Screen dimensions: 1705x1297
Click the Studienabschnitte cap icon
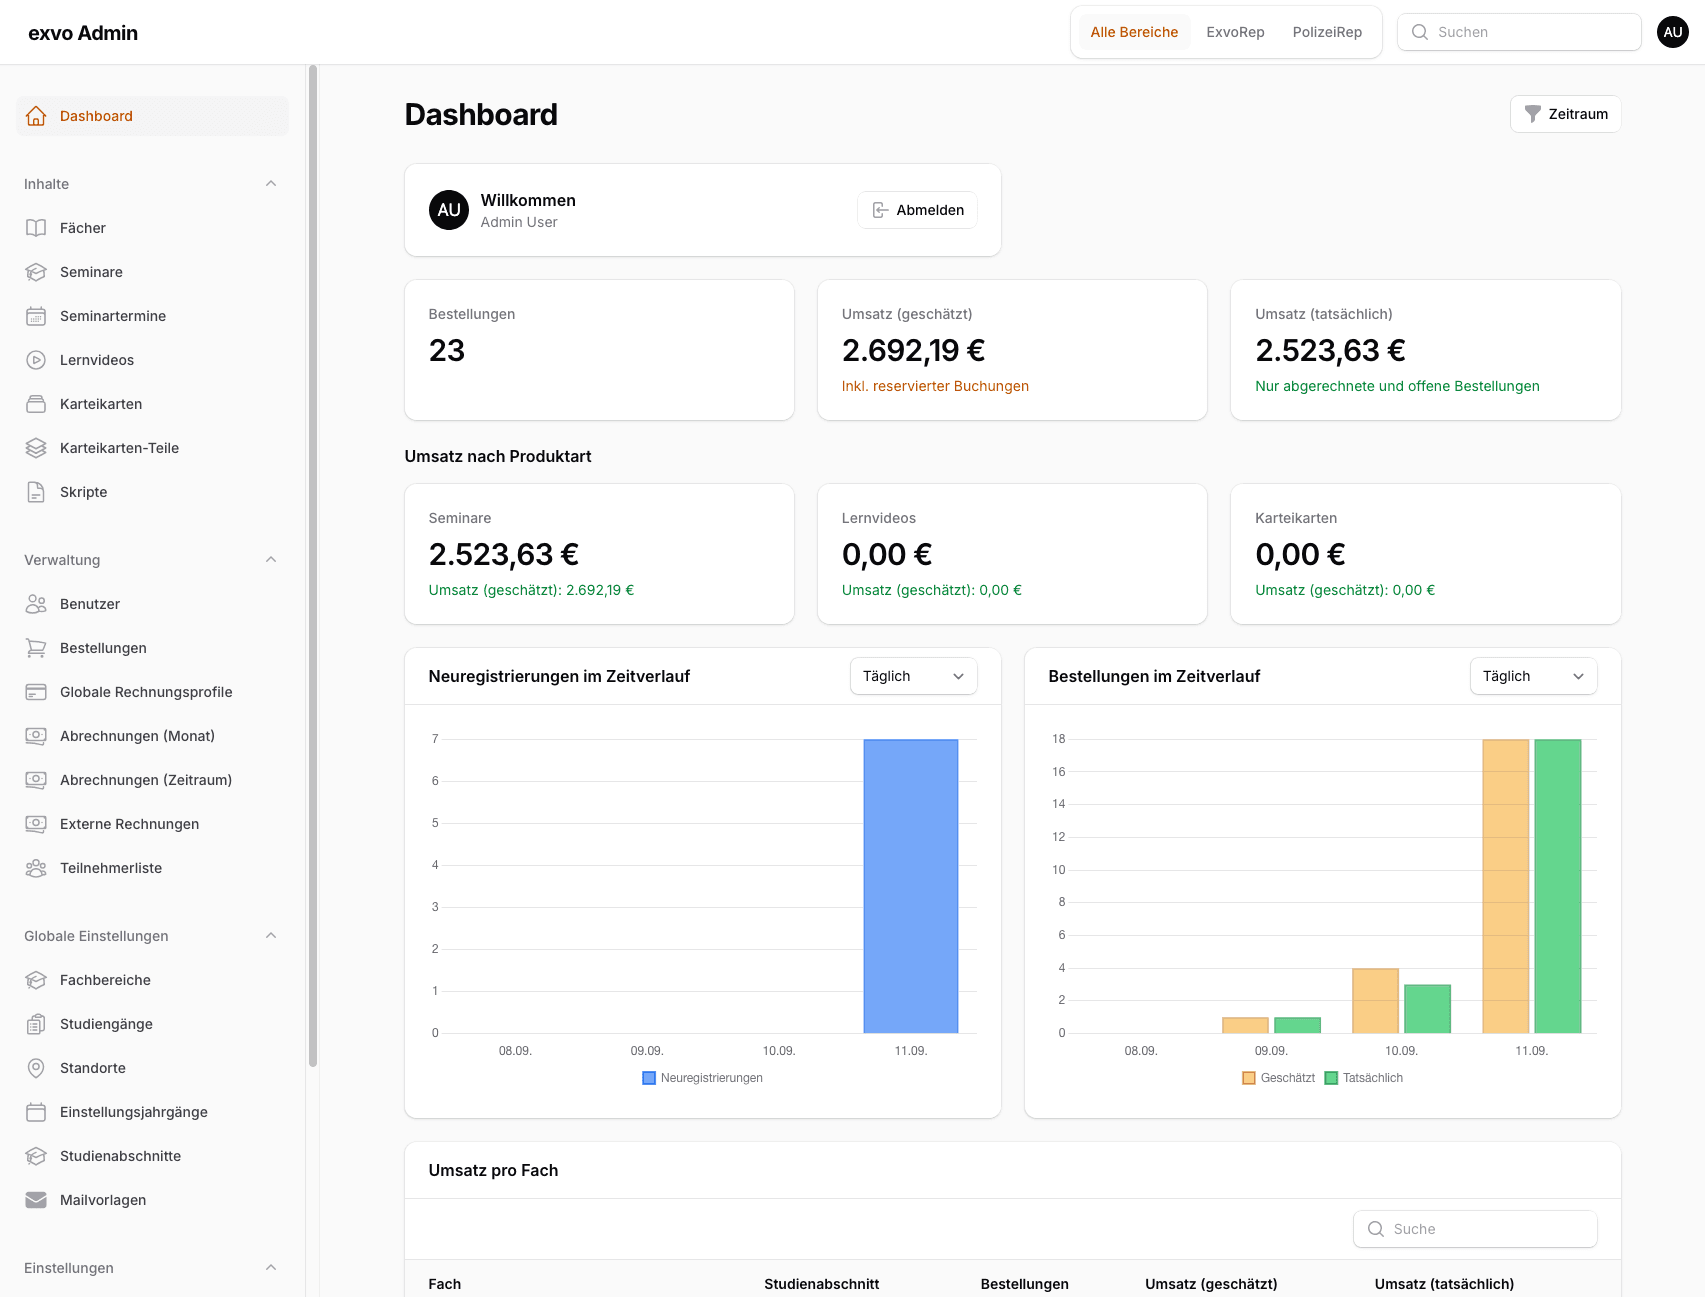point(36,1156)
